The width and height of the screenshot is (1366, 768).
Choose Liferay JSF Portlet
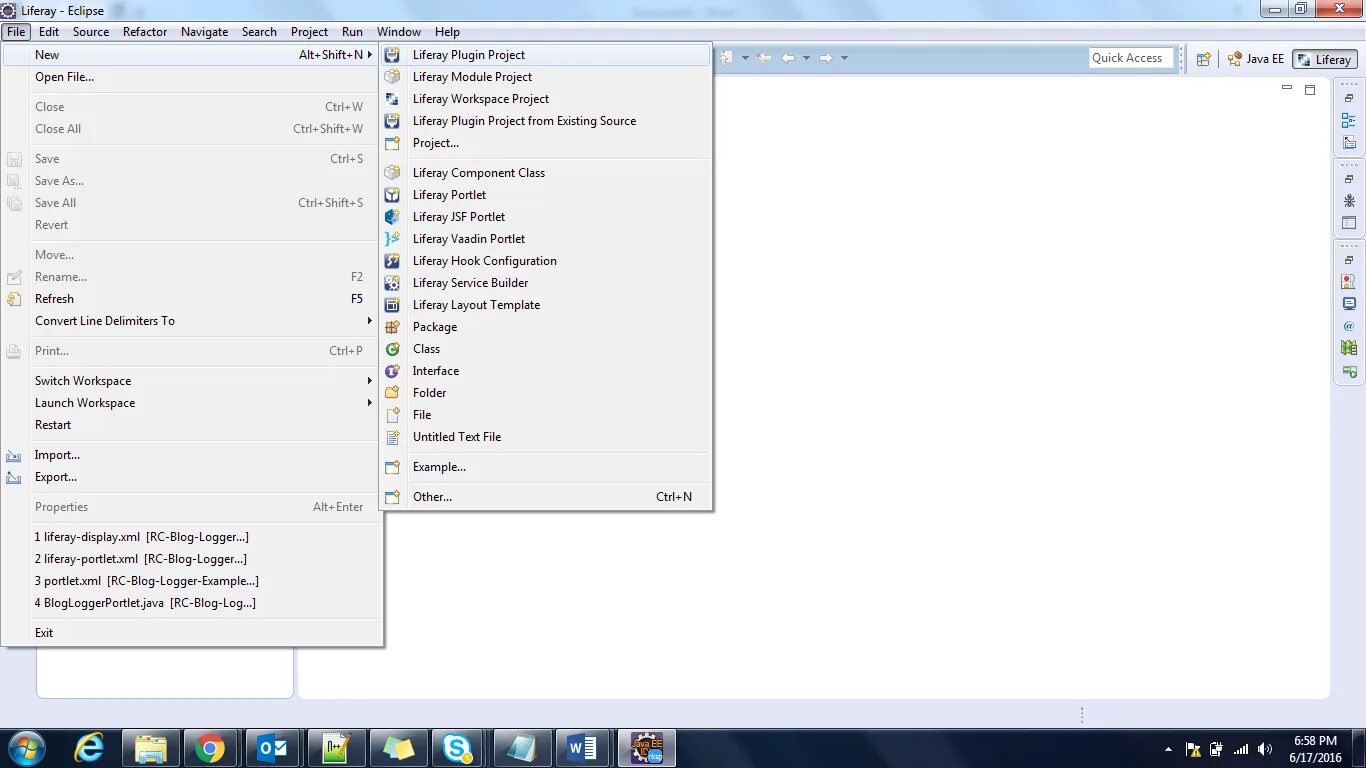545,217
